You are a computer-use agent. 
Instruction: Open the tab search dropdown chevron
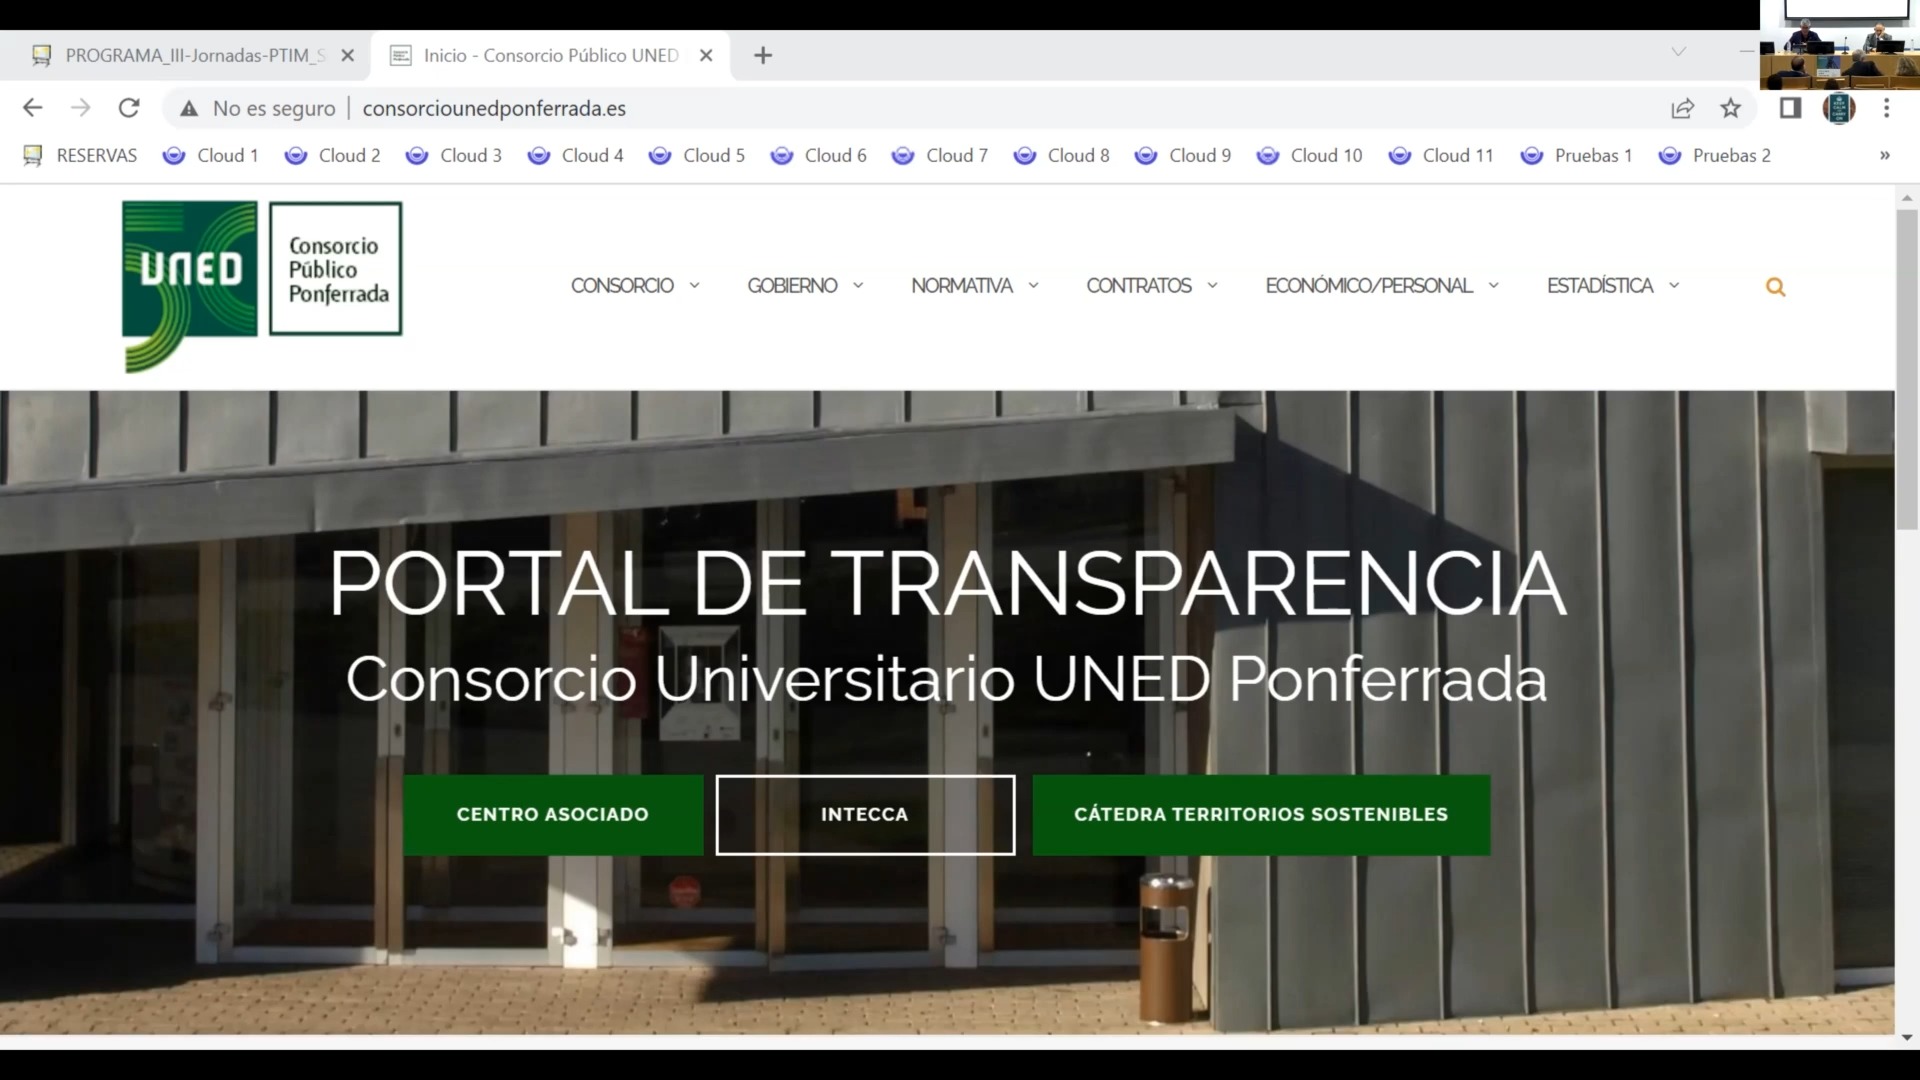click(x=1679, y=51)
